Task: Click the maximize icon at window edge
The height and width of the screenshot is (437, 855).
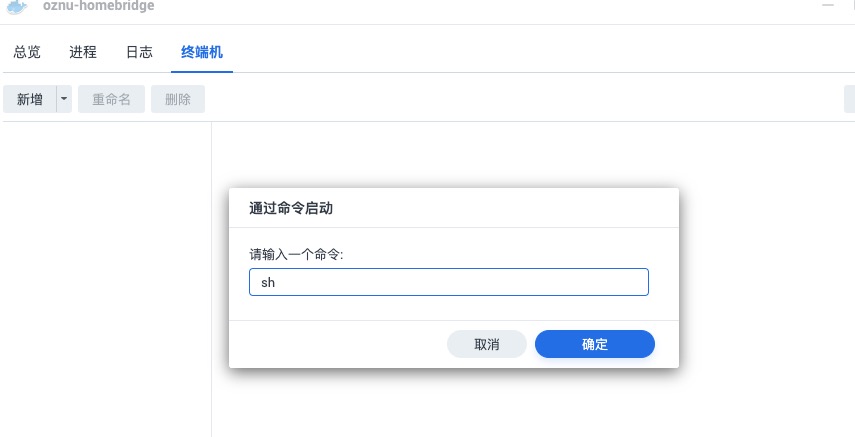Action: [851, 6]
